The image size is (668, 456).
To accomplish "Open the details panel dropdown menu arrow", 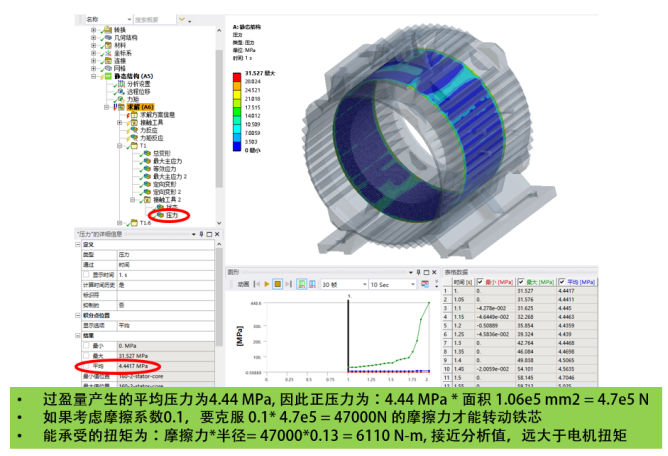I will (194, 234).
